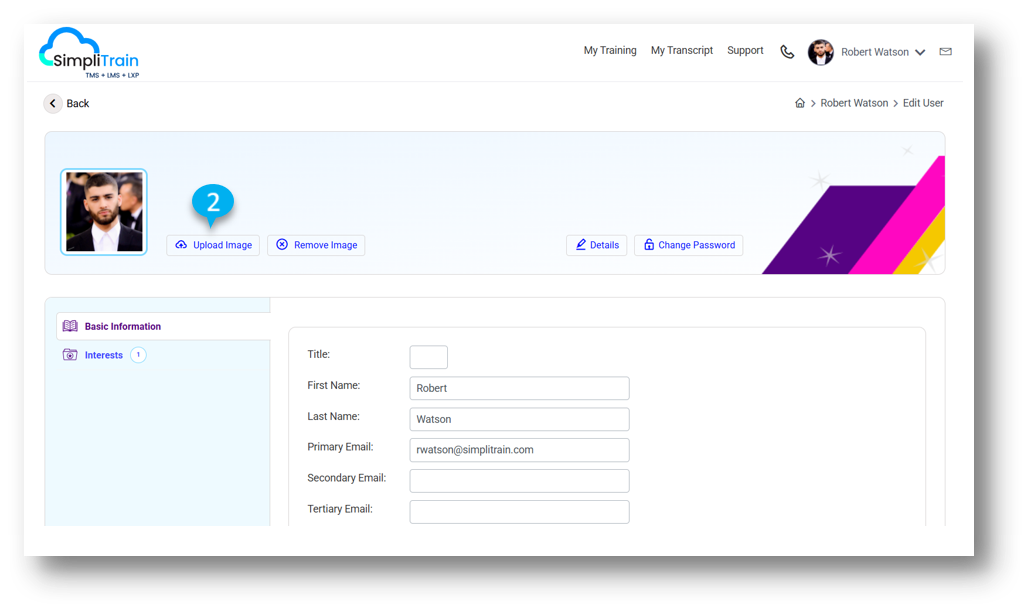
Task: Select the Basic Information tab
Action: click(x=122, y=327)
